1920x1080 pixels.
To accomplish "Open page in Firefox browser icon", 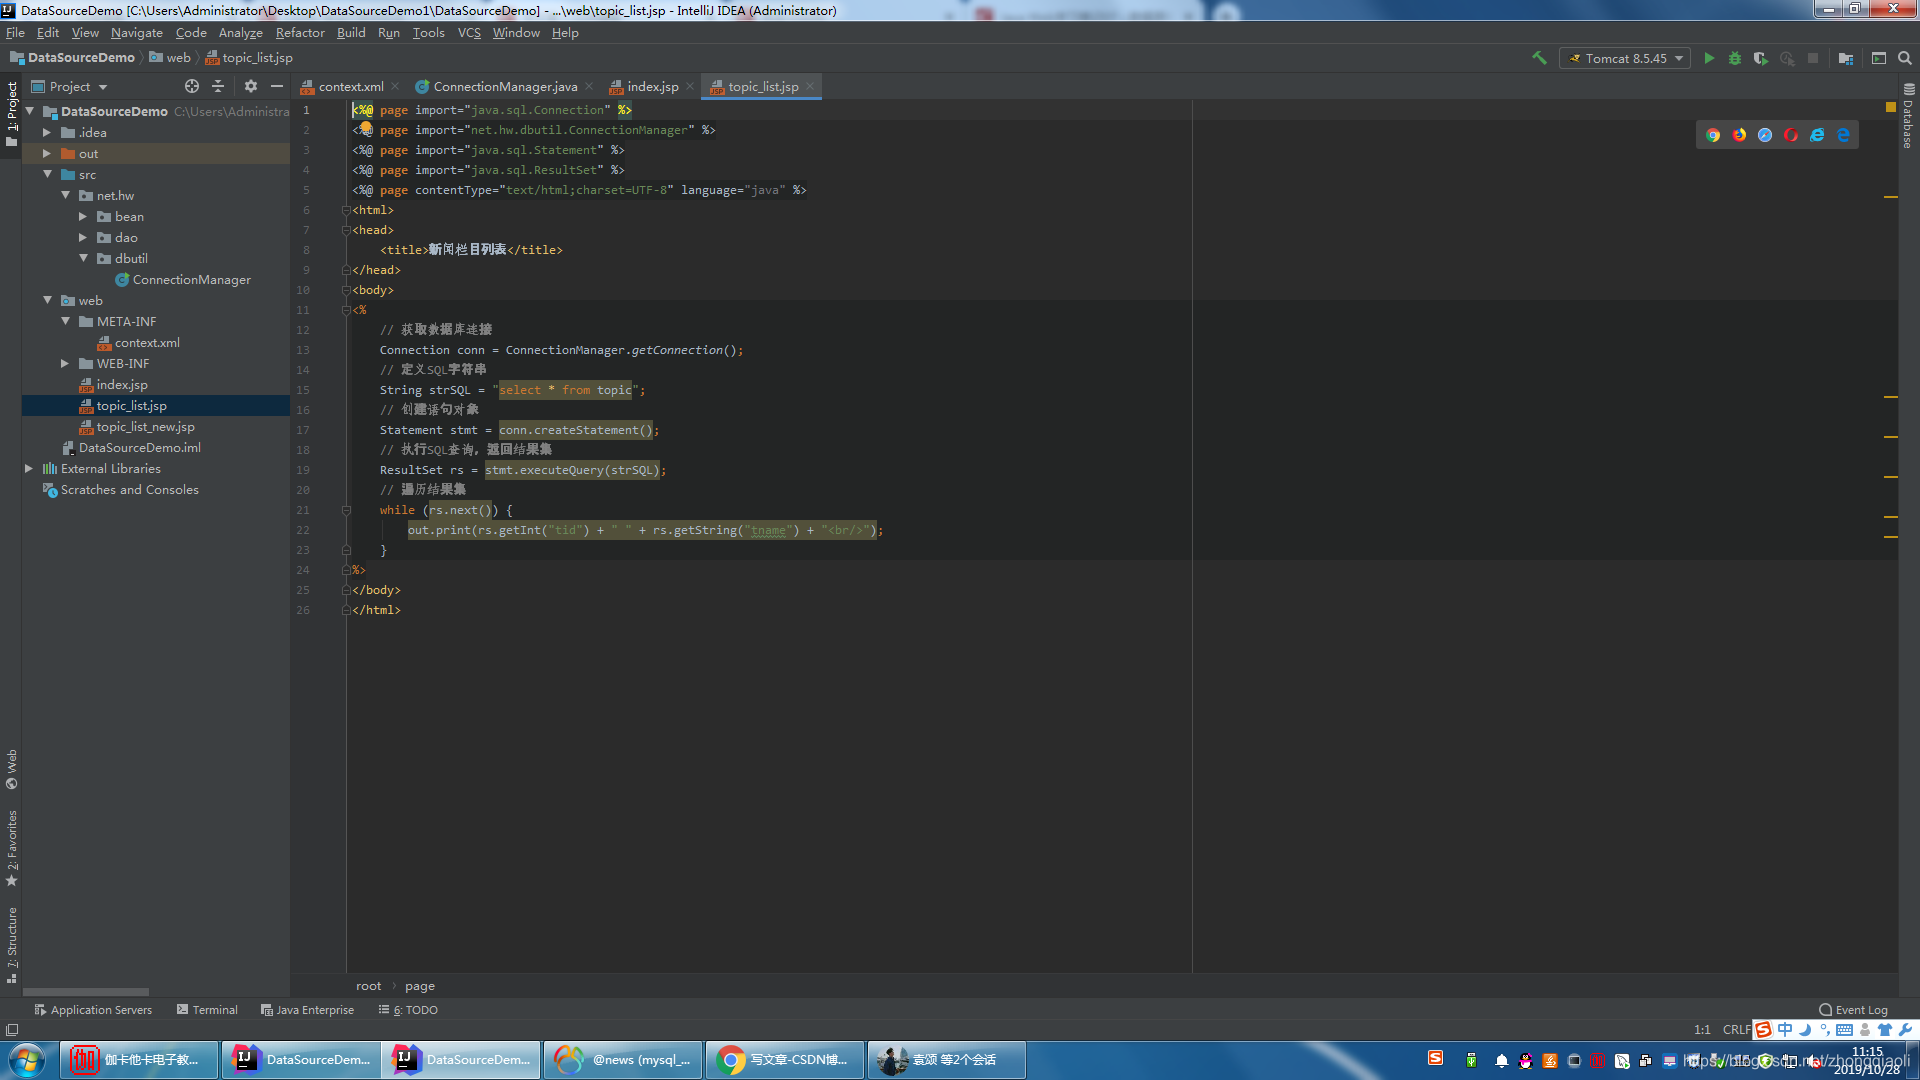I will coord(1739,135).
